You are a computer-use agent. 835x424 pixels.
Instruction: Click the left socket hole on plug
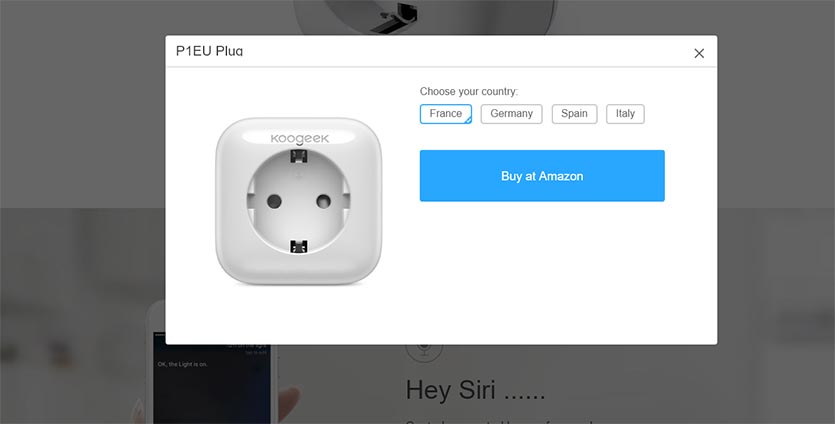pos(274,201)
